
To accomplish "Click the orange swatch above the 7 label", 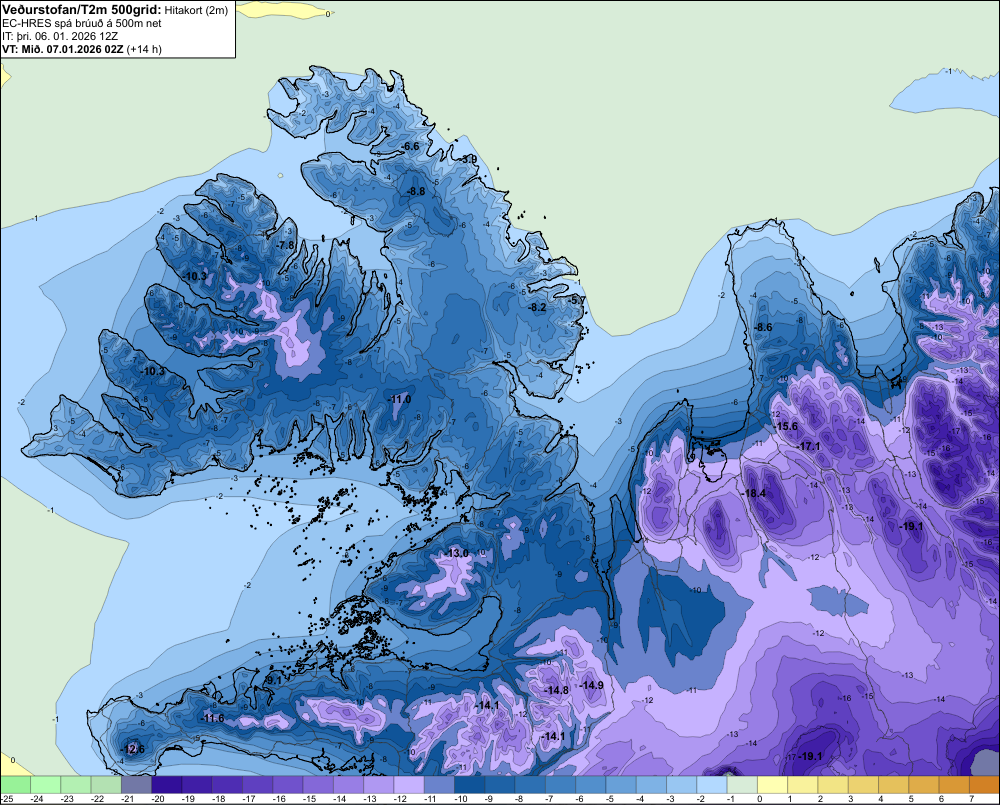I will pyautogui.click(x=984, y=785).
